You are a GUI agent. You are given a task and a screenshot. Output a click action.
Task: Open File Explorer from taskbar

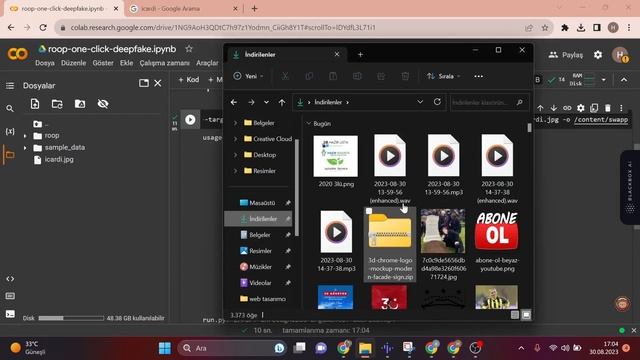(365, 348)
